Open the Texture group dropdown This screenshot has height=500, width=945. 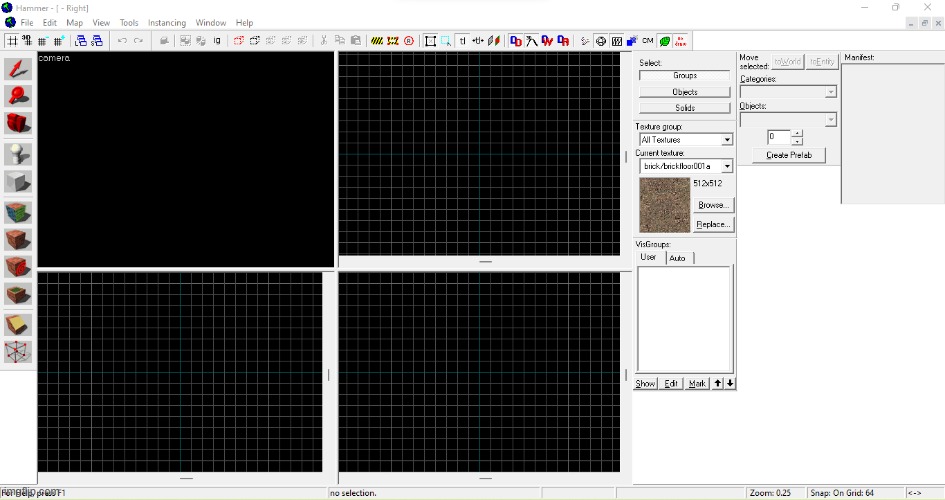[727, 140]
